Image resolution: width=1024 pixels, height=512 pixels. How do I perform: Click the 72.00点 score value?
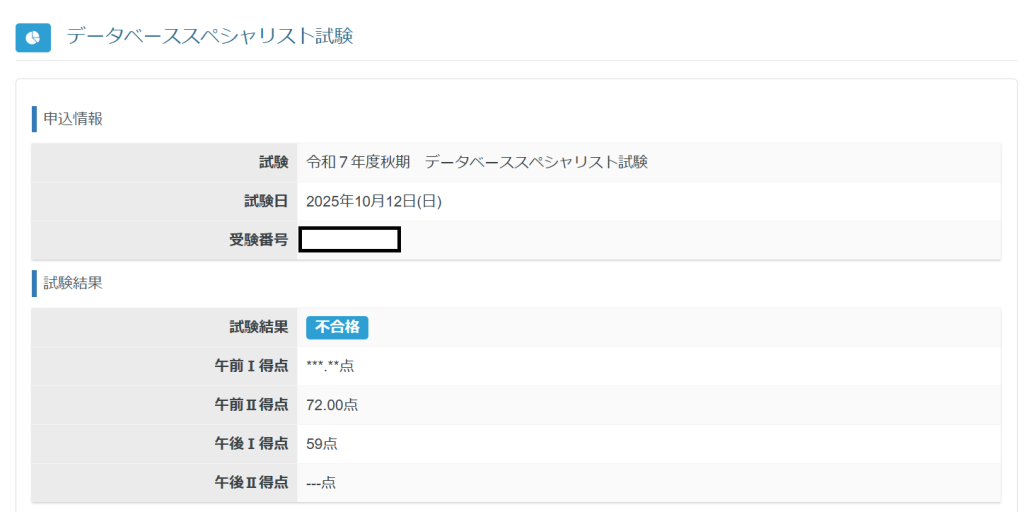332,405
